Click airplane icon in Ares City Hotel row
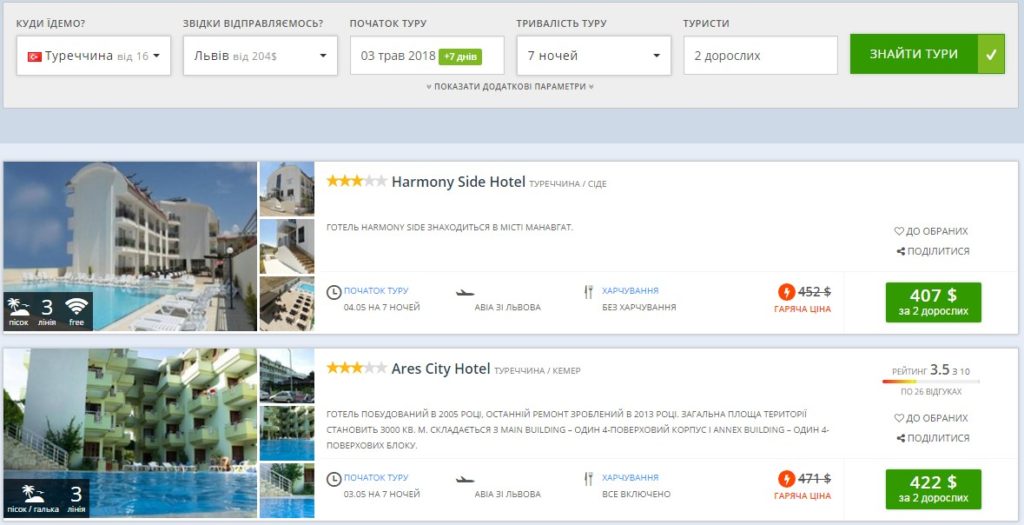The width and height of the screenshot is (1024, 525). 465,480
